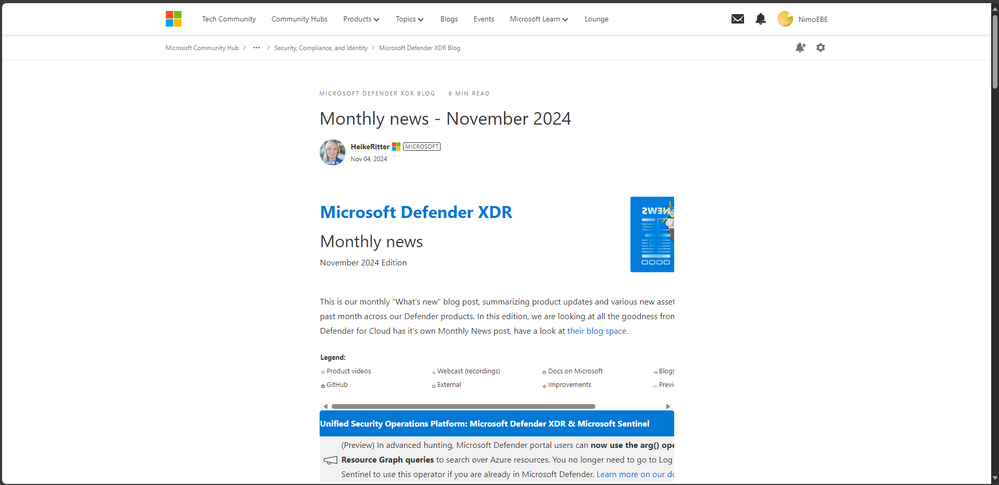Click the 'Monthly news - November 2024' title
The width and height of the screenshot is (999, 485).
tap(445, 119)
